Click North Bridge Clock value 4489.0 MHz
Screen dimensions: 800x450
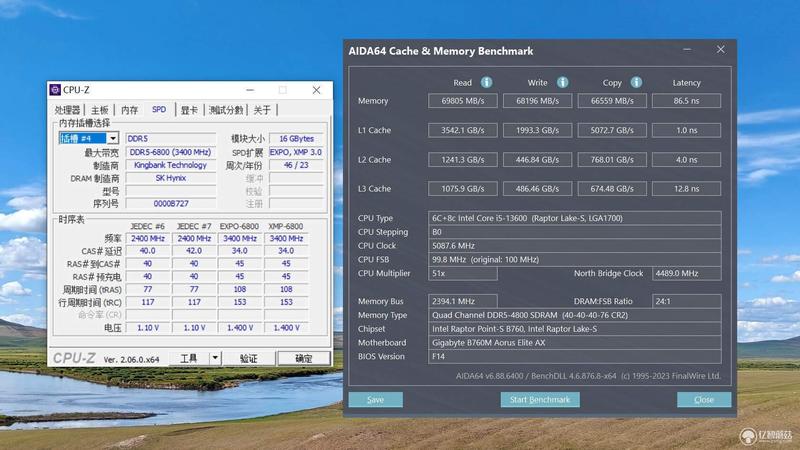click(x=686, y=273)
